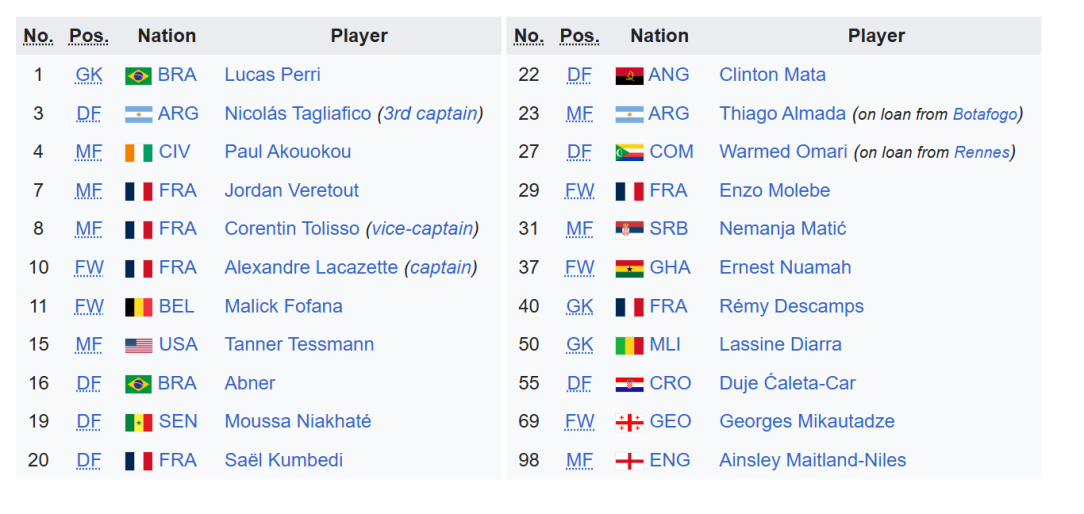Click the vice-captain link after Tolisso

[x=422, y=229]
